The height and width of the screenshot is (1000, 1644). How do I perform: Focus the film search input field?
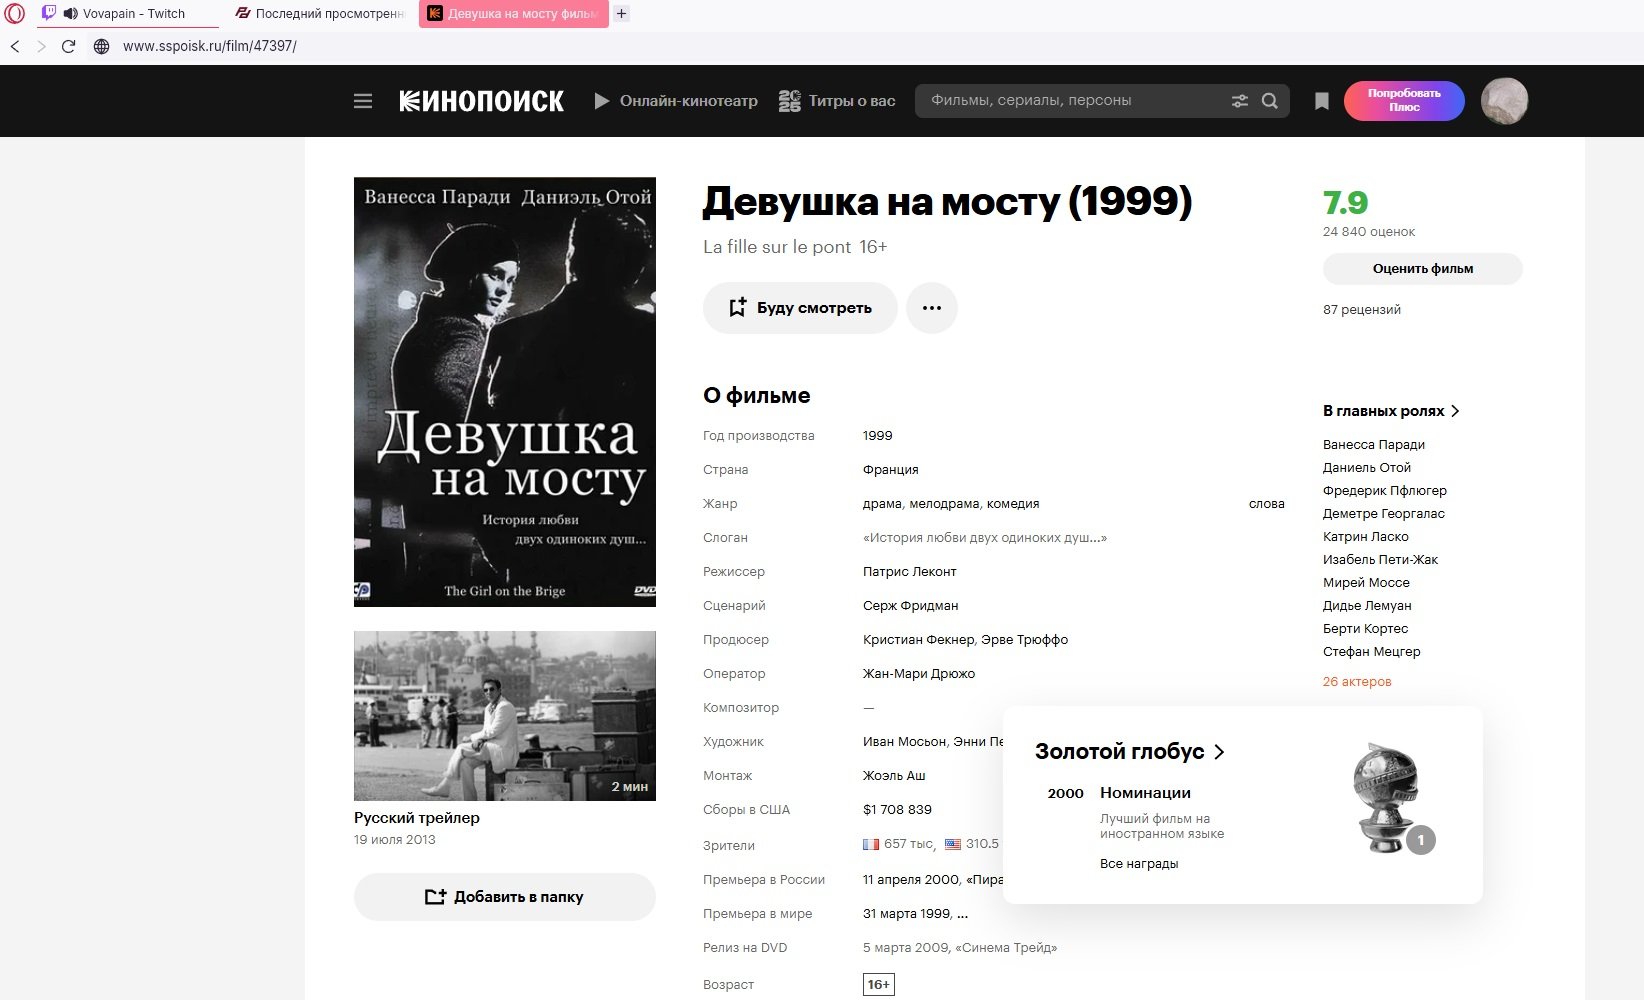[1070, 101]
